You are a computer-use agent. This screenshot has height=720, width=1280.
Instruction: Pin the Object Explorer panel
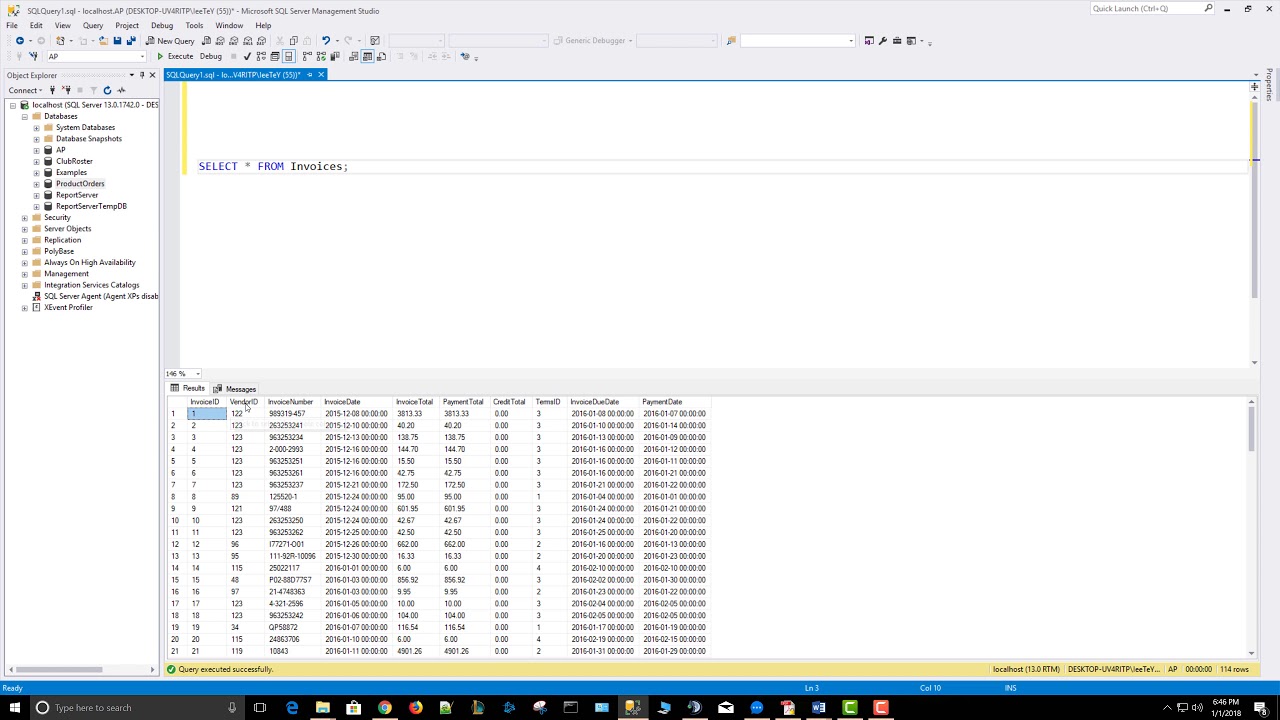(142, 75)
